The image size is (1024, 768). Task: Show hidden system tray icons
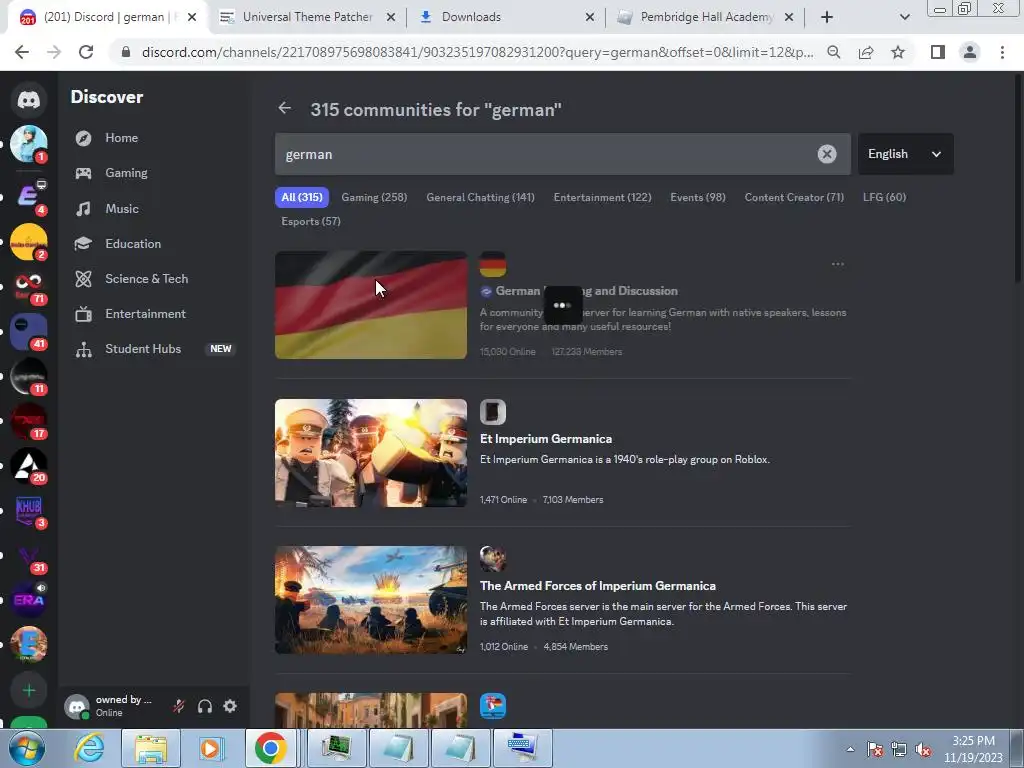[x=850, y=749]
